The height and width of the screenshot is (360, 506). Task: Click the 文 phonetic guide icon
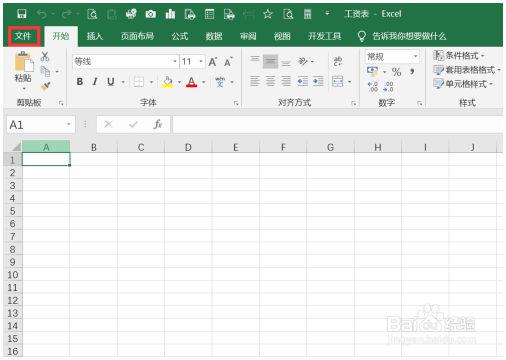pos(220,82)
